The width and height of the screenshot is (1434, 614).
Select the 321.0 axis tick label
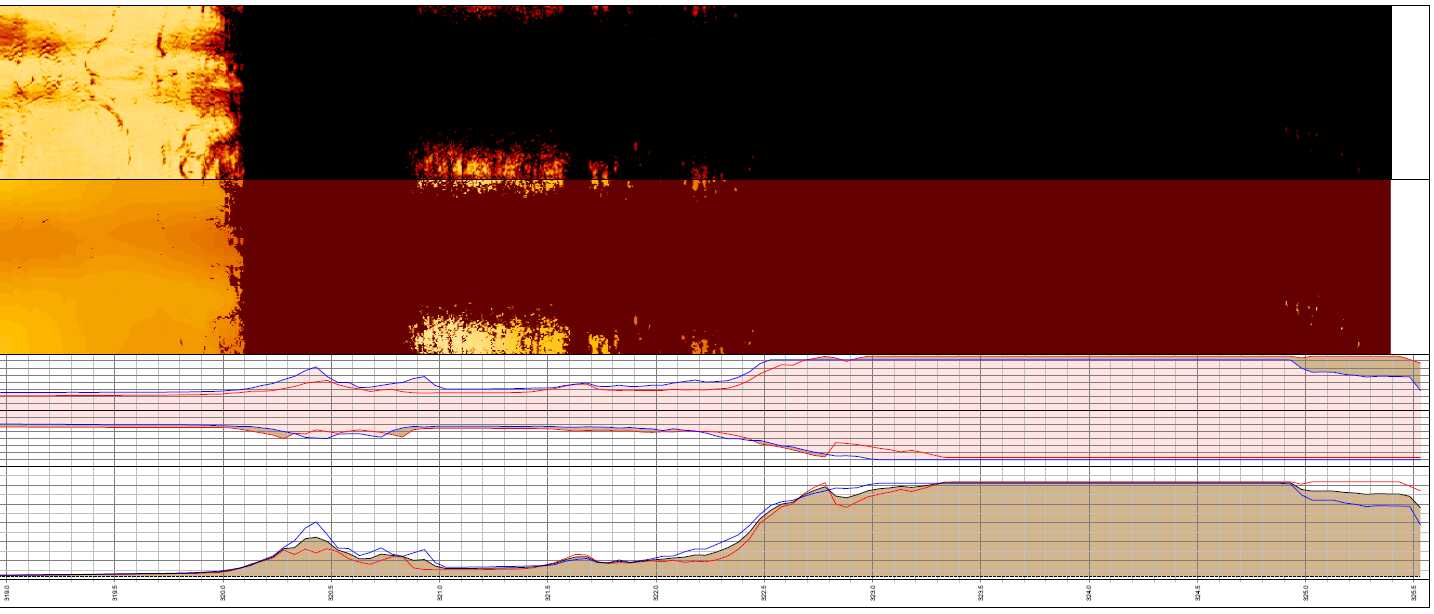[439, 592]
